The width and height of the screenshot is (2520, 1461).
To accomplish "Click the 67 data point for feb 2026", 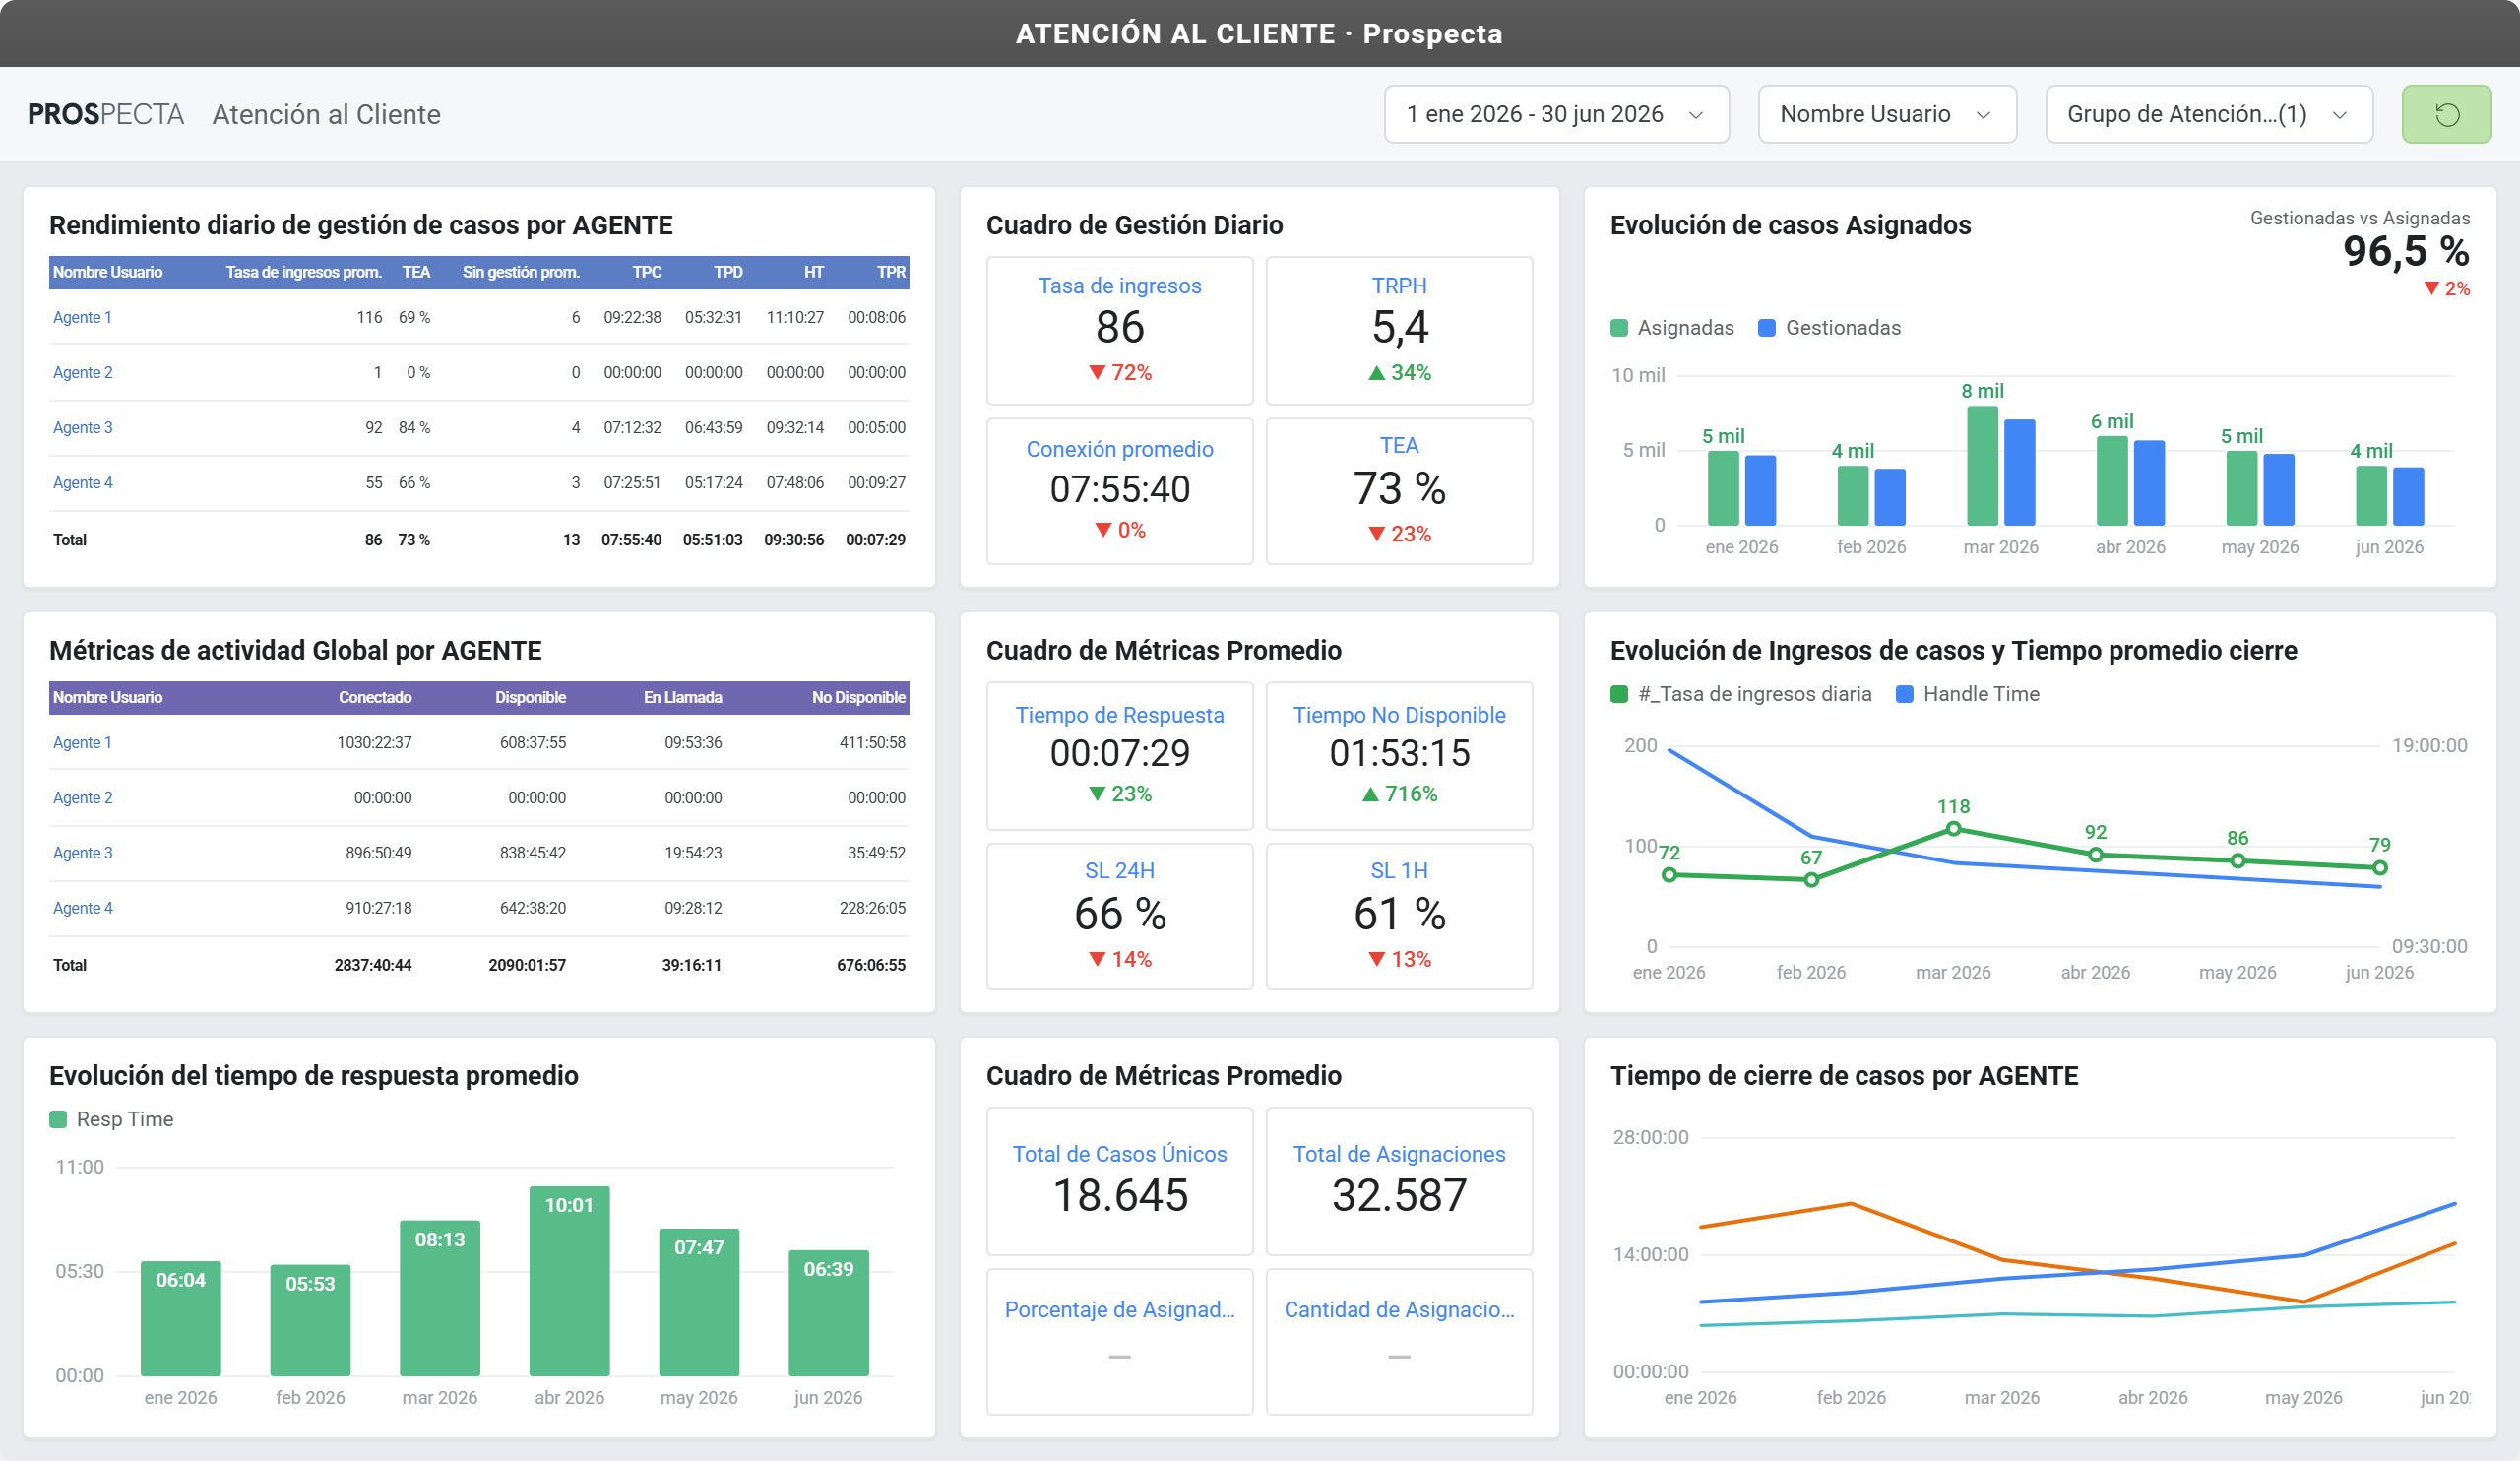I will tap(1811, 880).
